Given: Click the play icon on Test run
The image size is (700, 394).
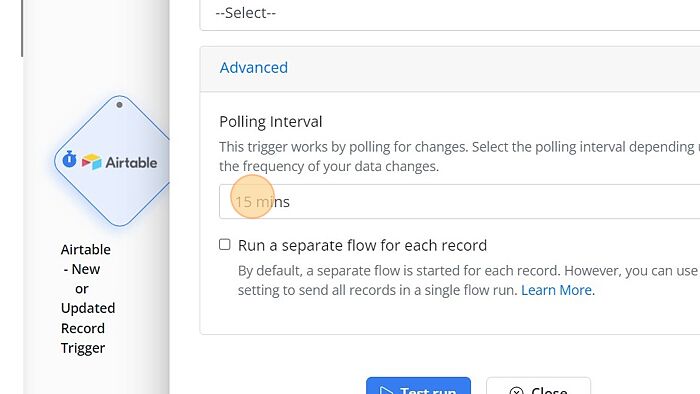Looking at the screenshot, I should click(385, 391).
